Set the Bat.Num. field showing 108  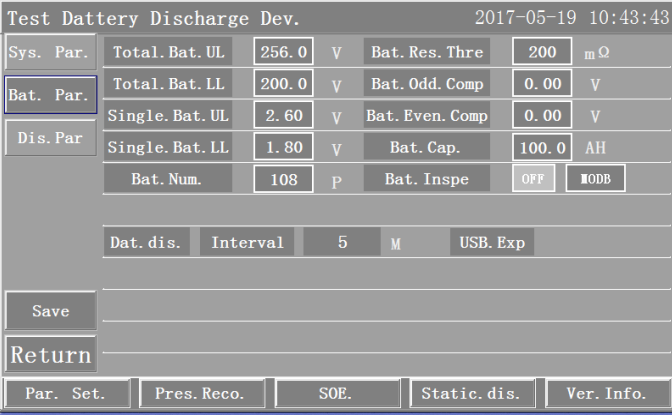(x=283, y=179)
